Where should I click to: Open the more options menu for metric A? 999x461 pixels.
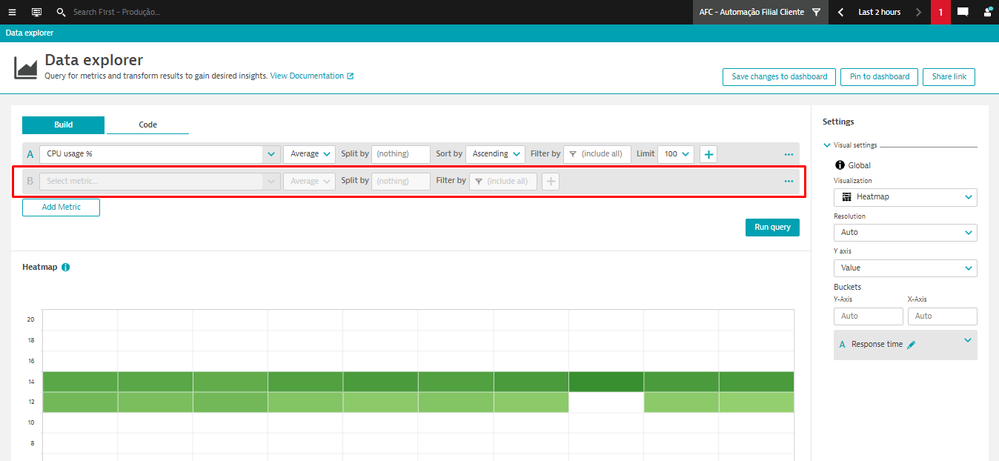(x=789, y=154)
